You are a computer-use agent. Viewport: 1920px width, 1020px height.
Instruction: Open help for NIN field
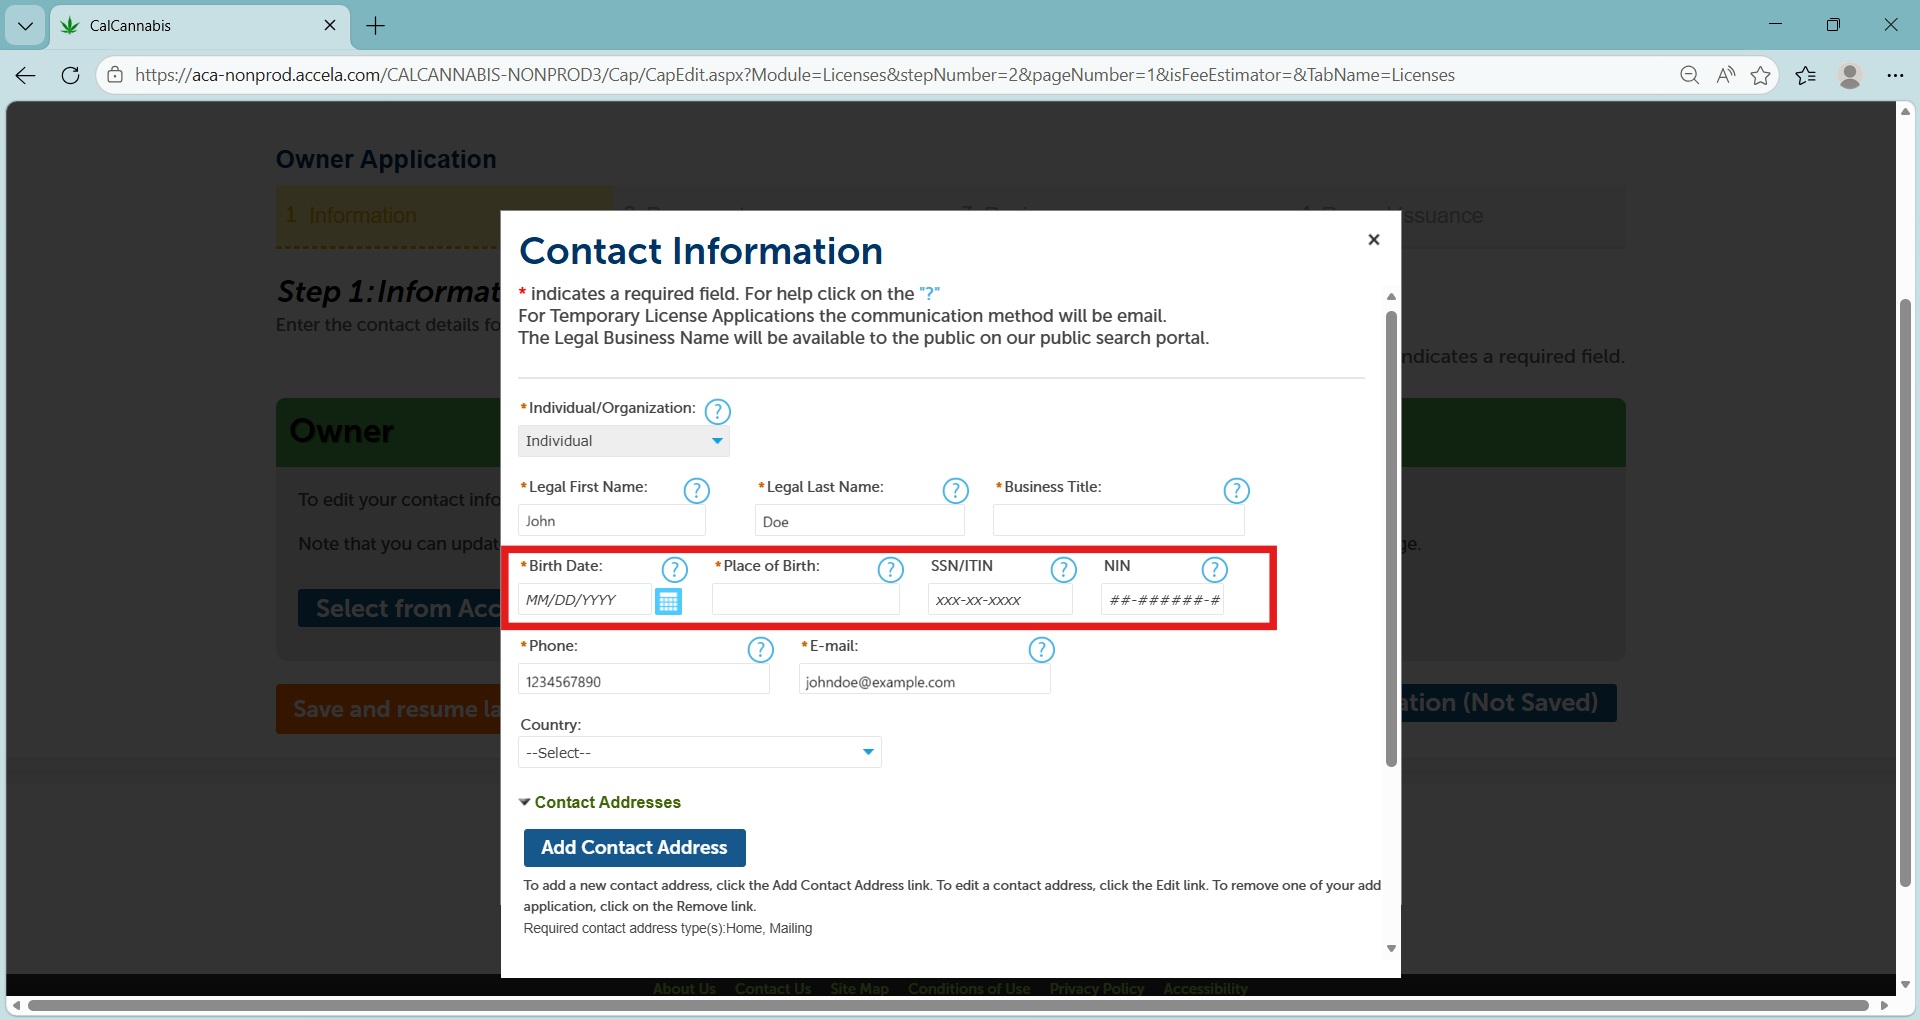coord(1214,570)
